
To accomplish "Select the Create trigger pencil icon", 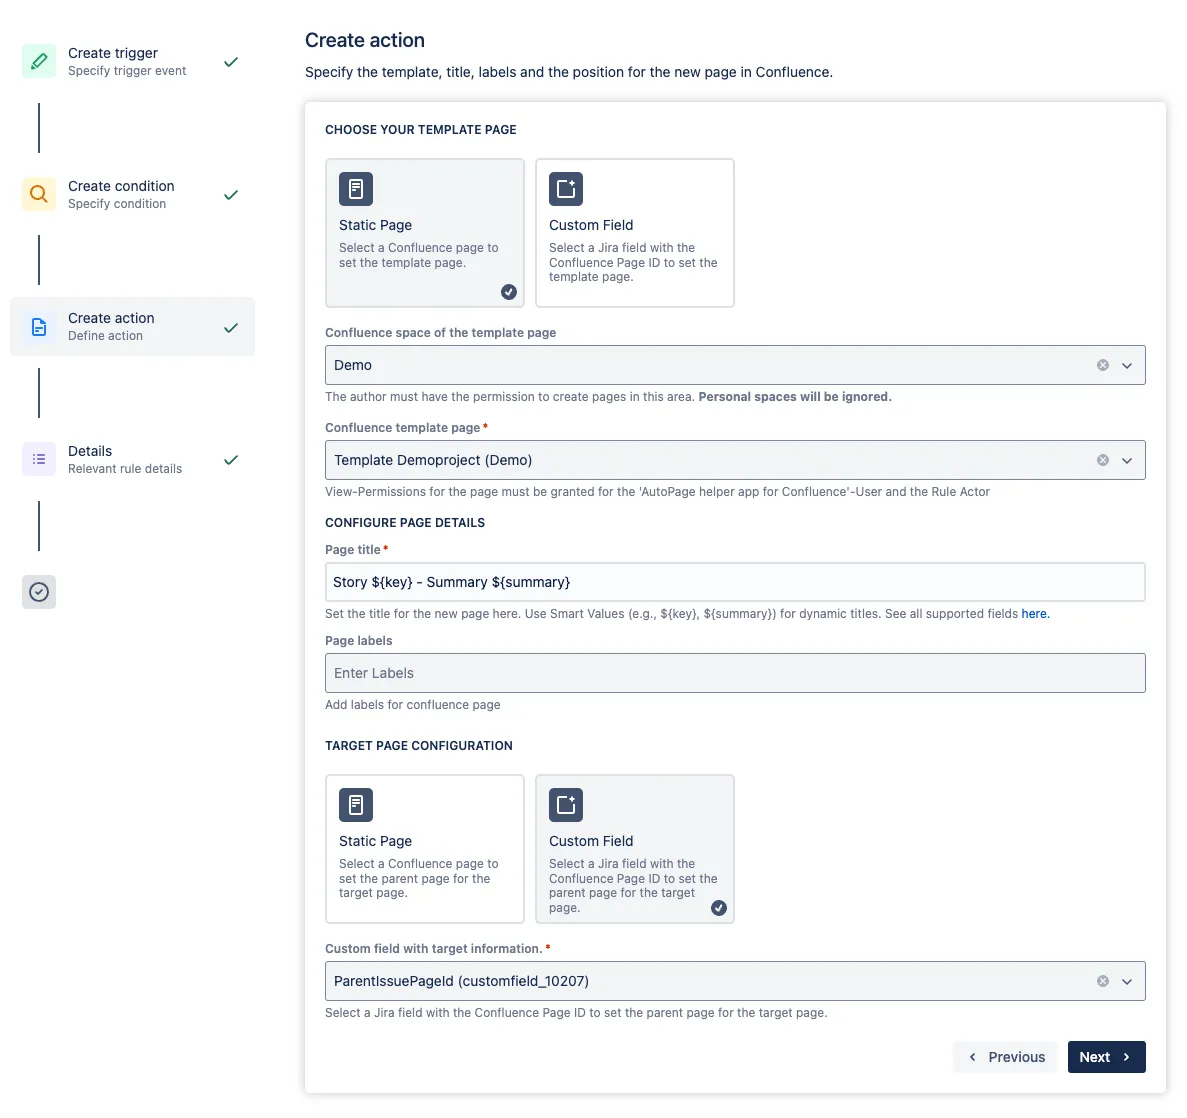I will tap(38, 61).
